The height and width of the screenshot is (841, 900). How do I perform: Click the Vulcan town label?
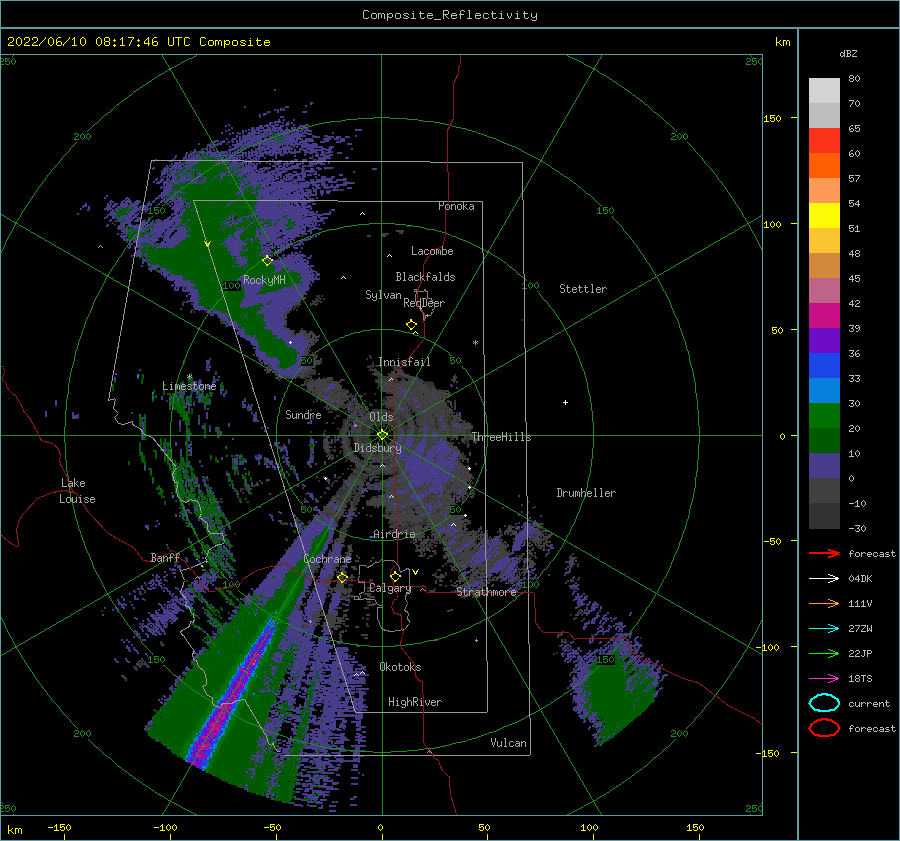pyautogui.click(x=509, y=743)
